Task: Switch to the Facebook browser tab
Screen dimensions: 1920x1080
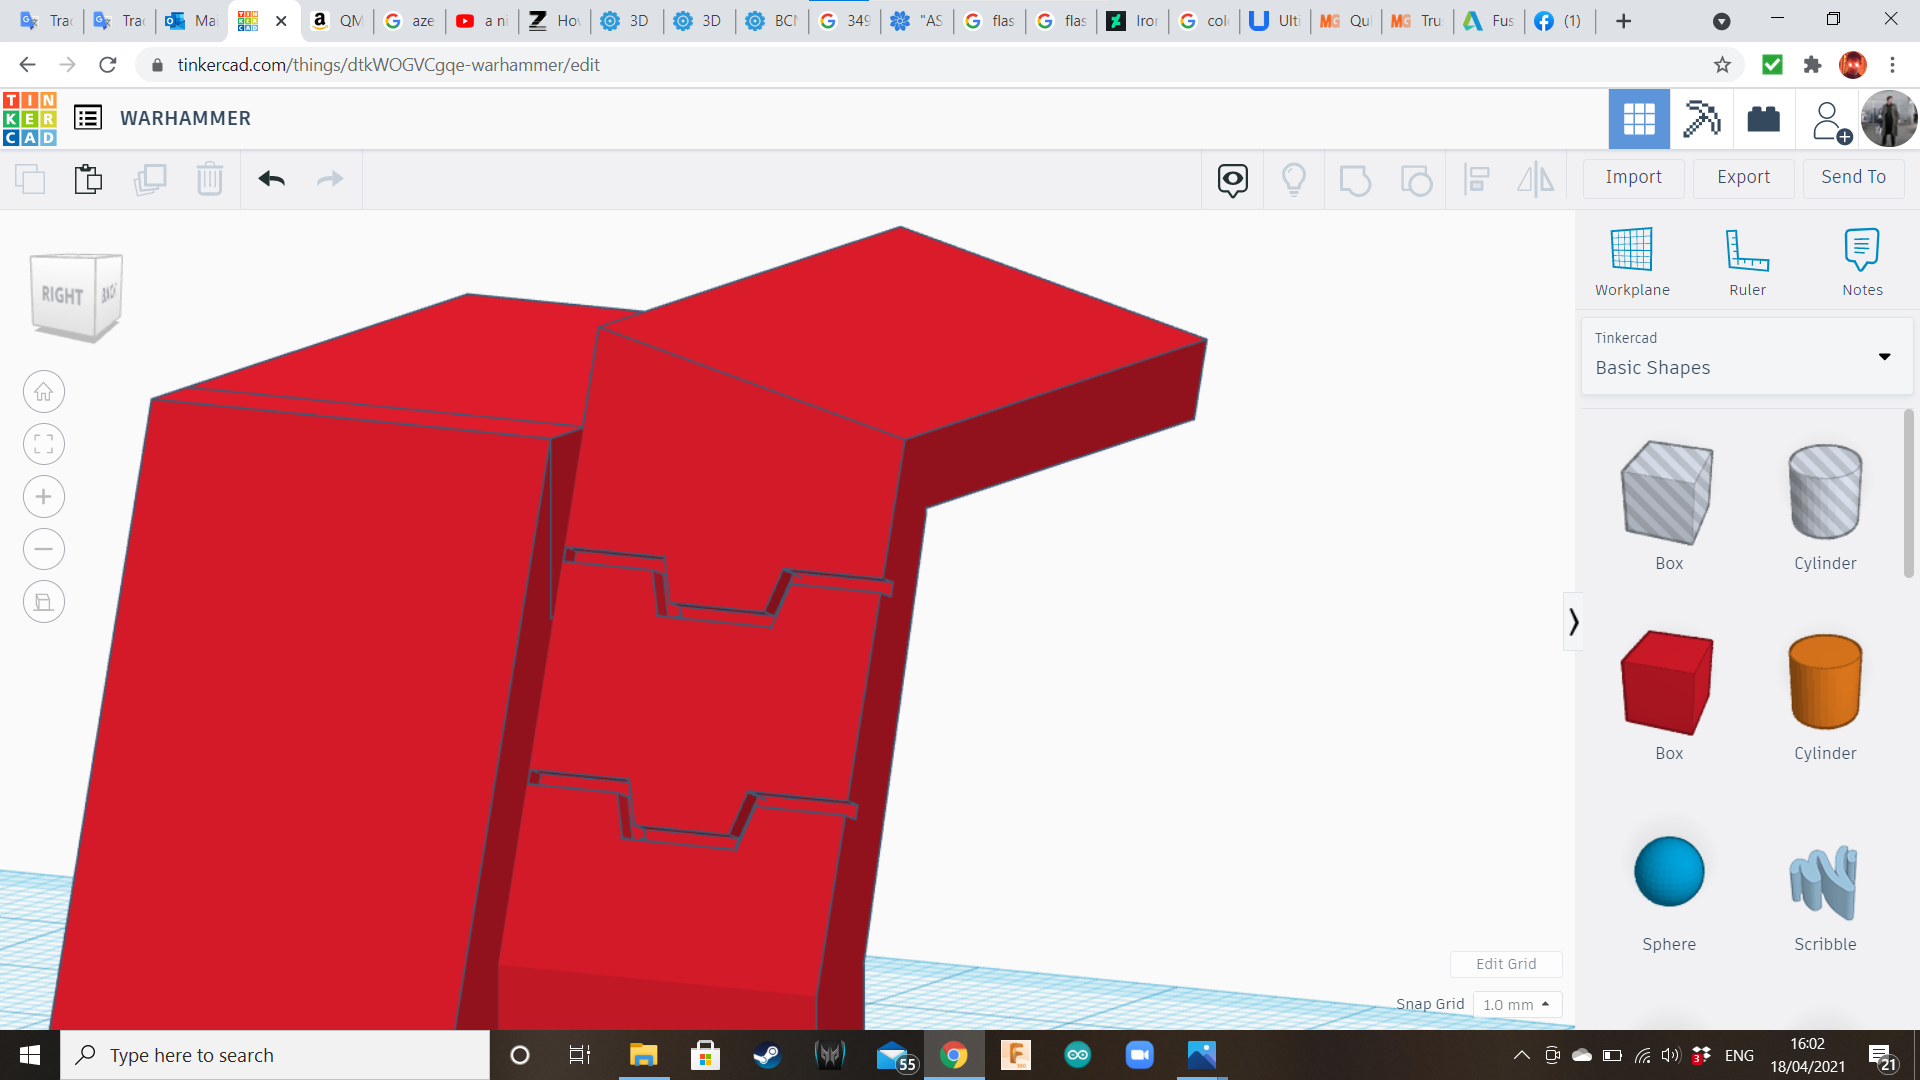Action: 1556,21
